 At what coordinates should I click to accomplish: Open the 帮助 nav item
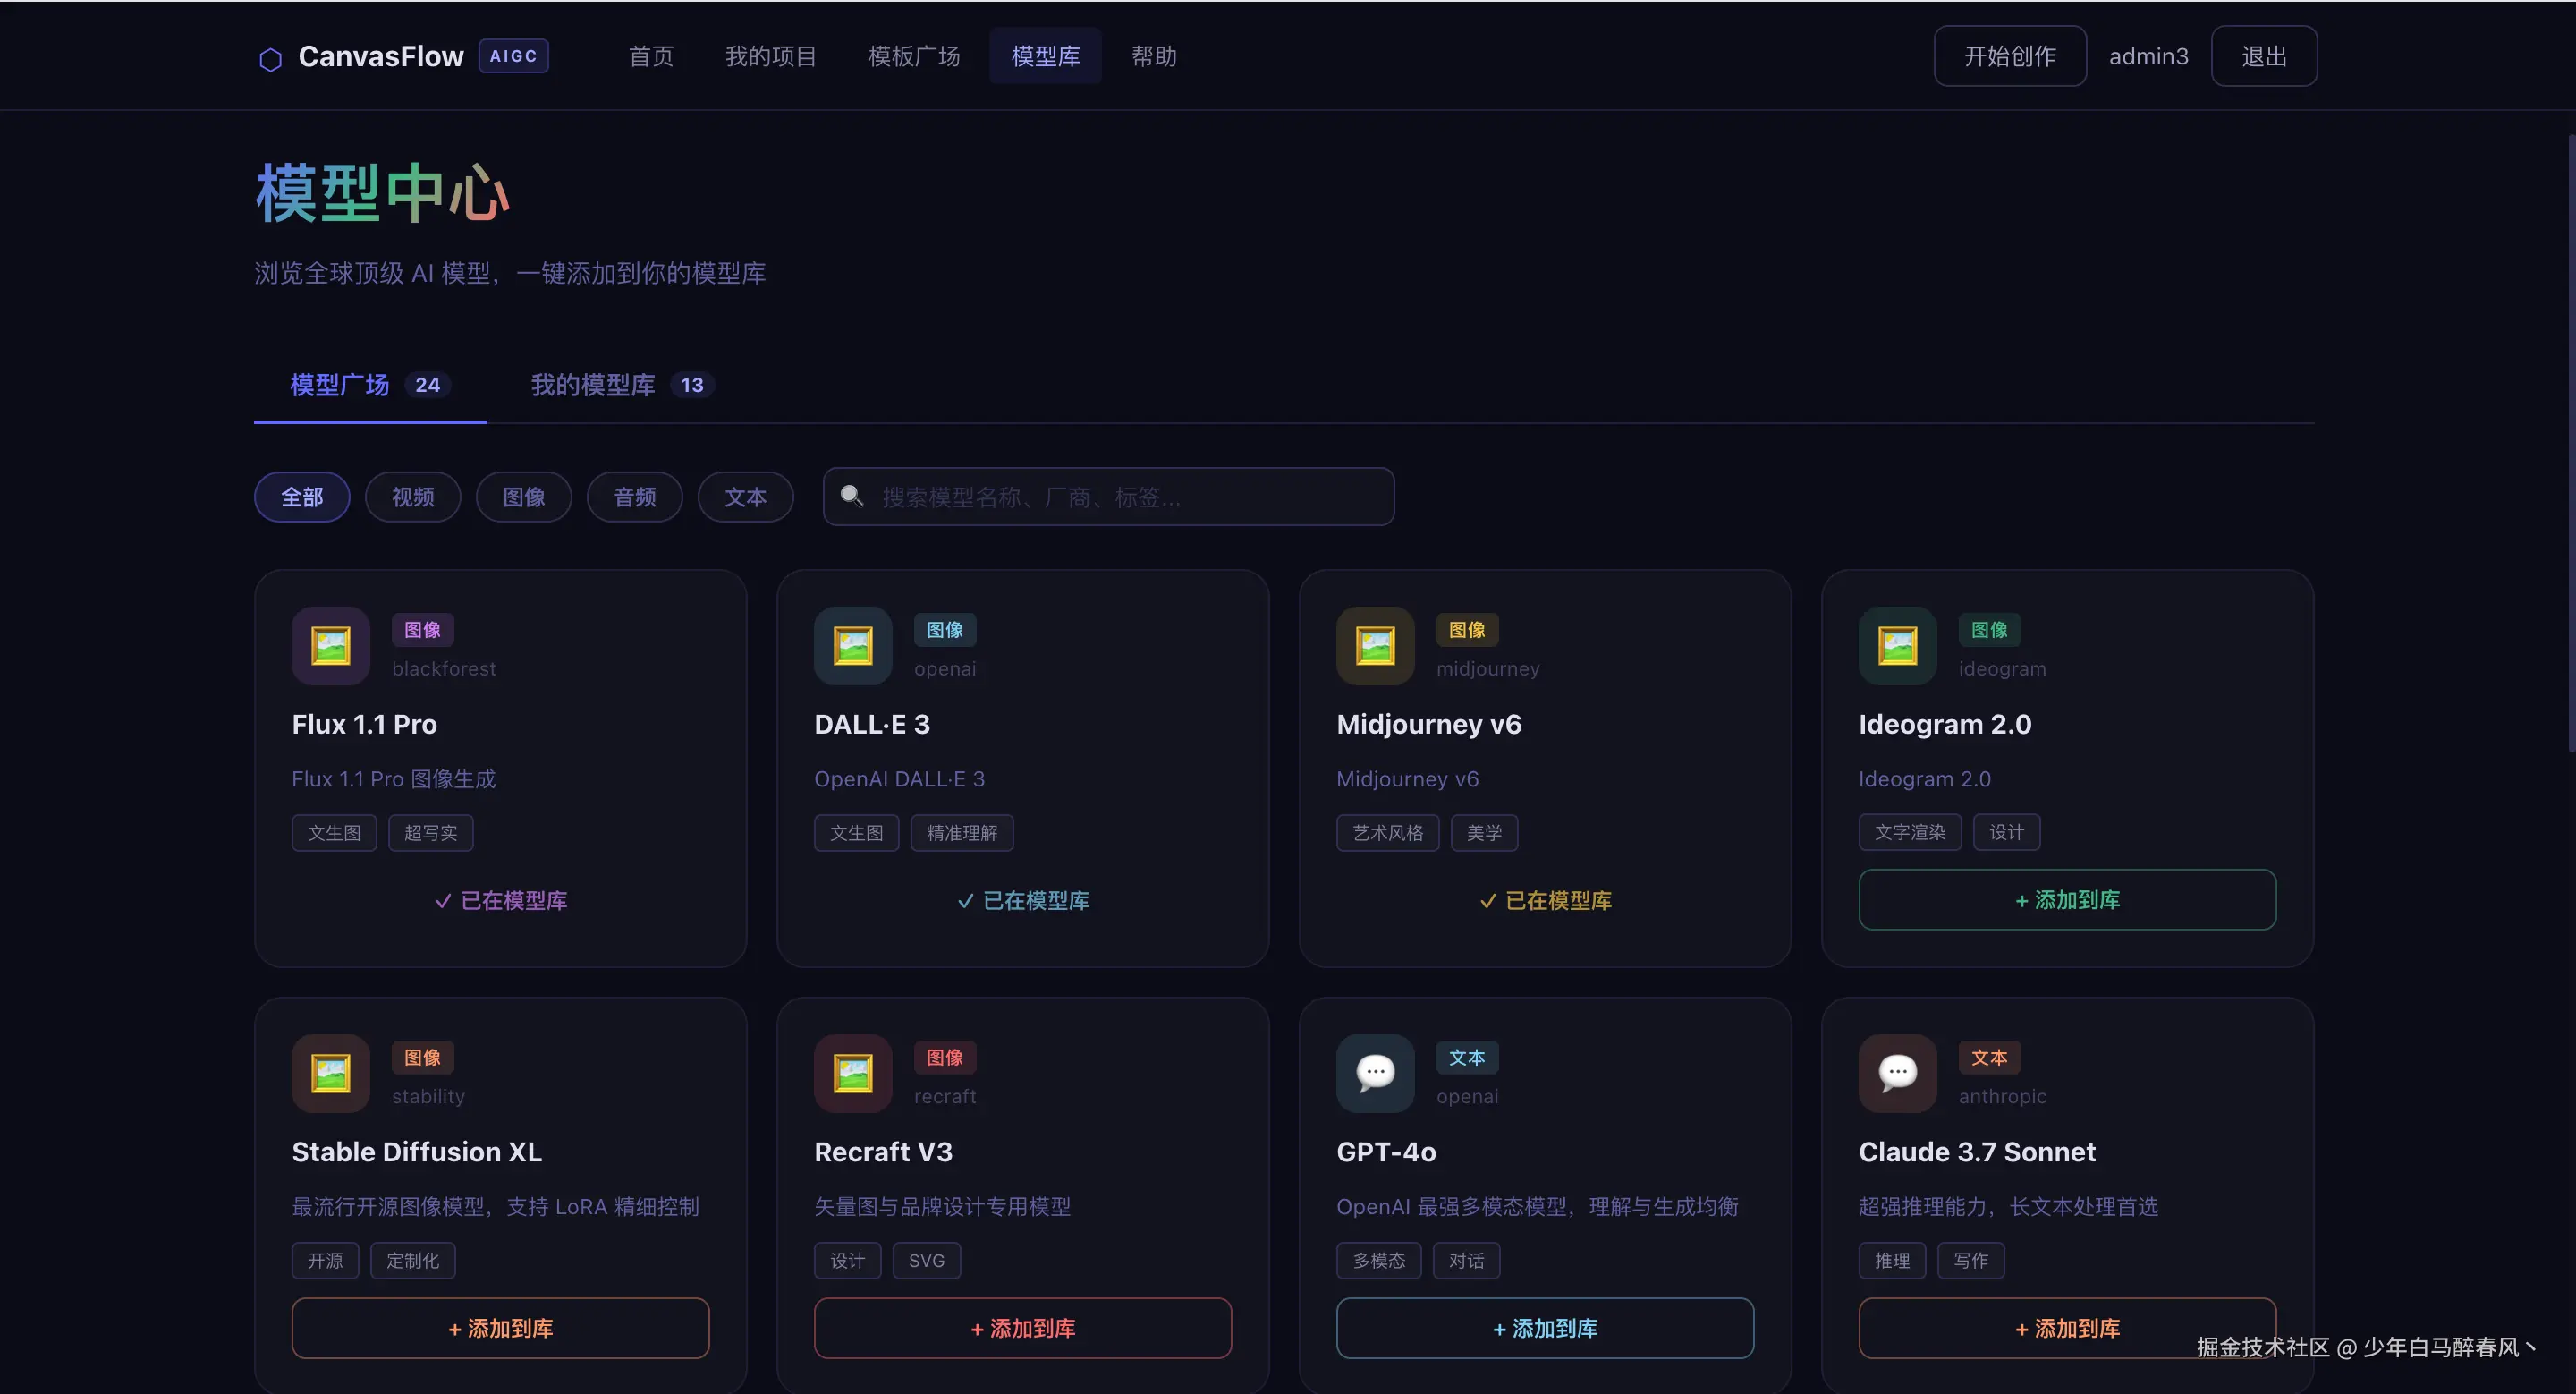(x=1154, y=56)
